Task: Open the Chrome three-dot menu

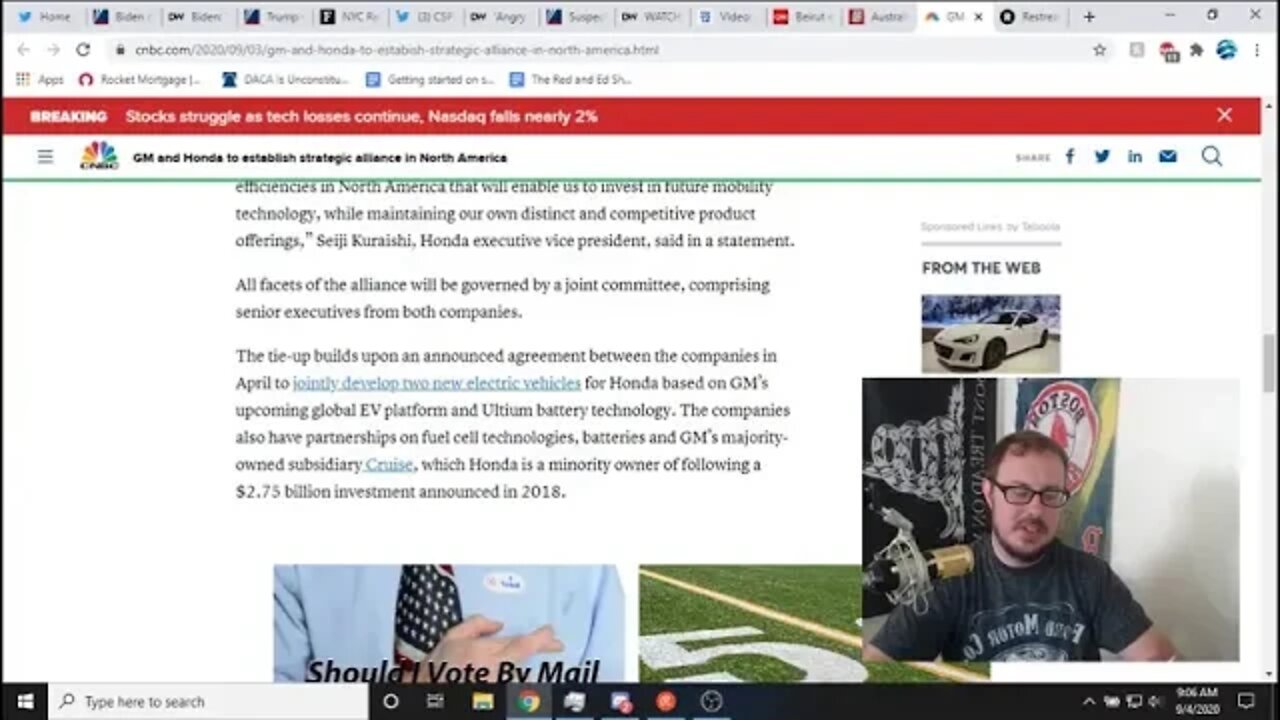Action: [1256, 49]
